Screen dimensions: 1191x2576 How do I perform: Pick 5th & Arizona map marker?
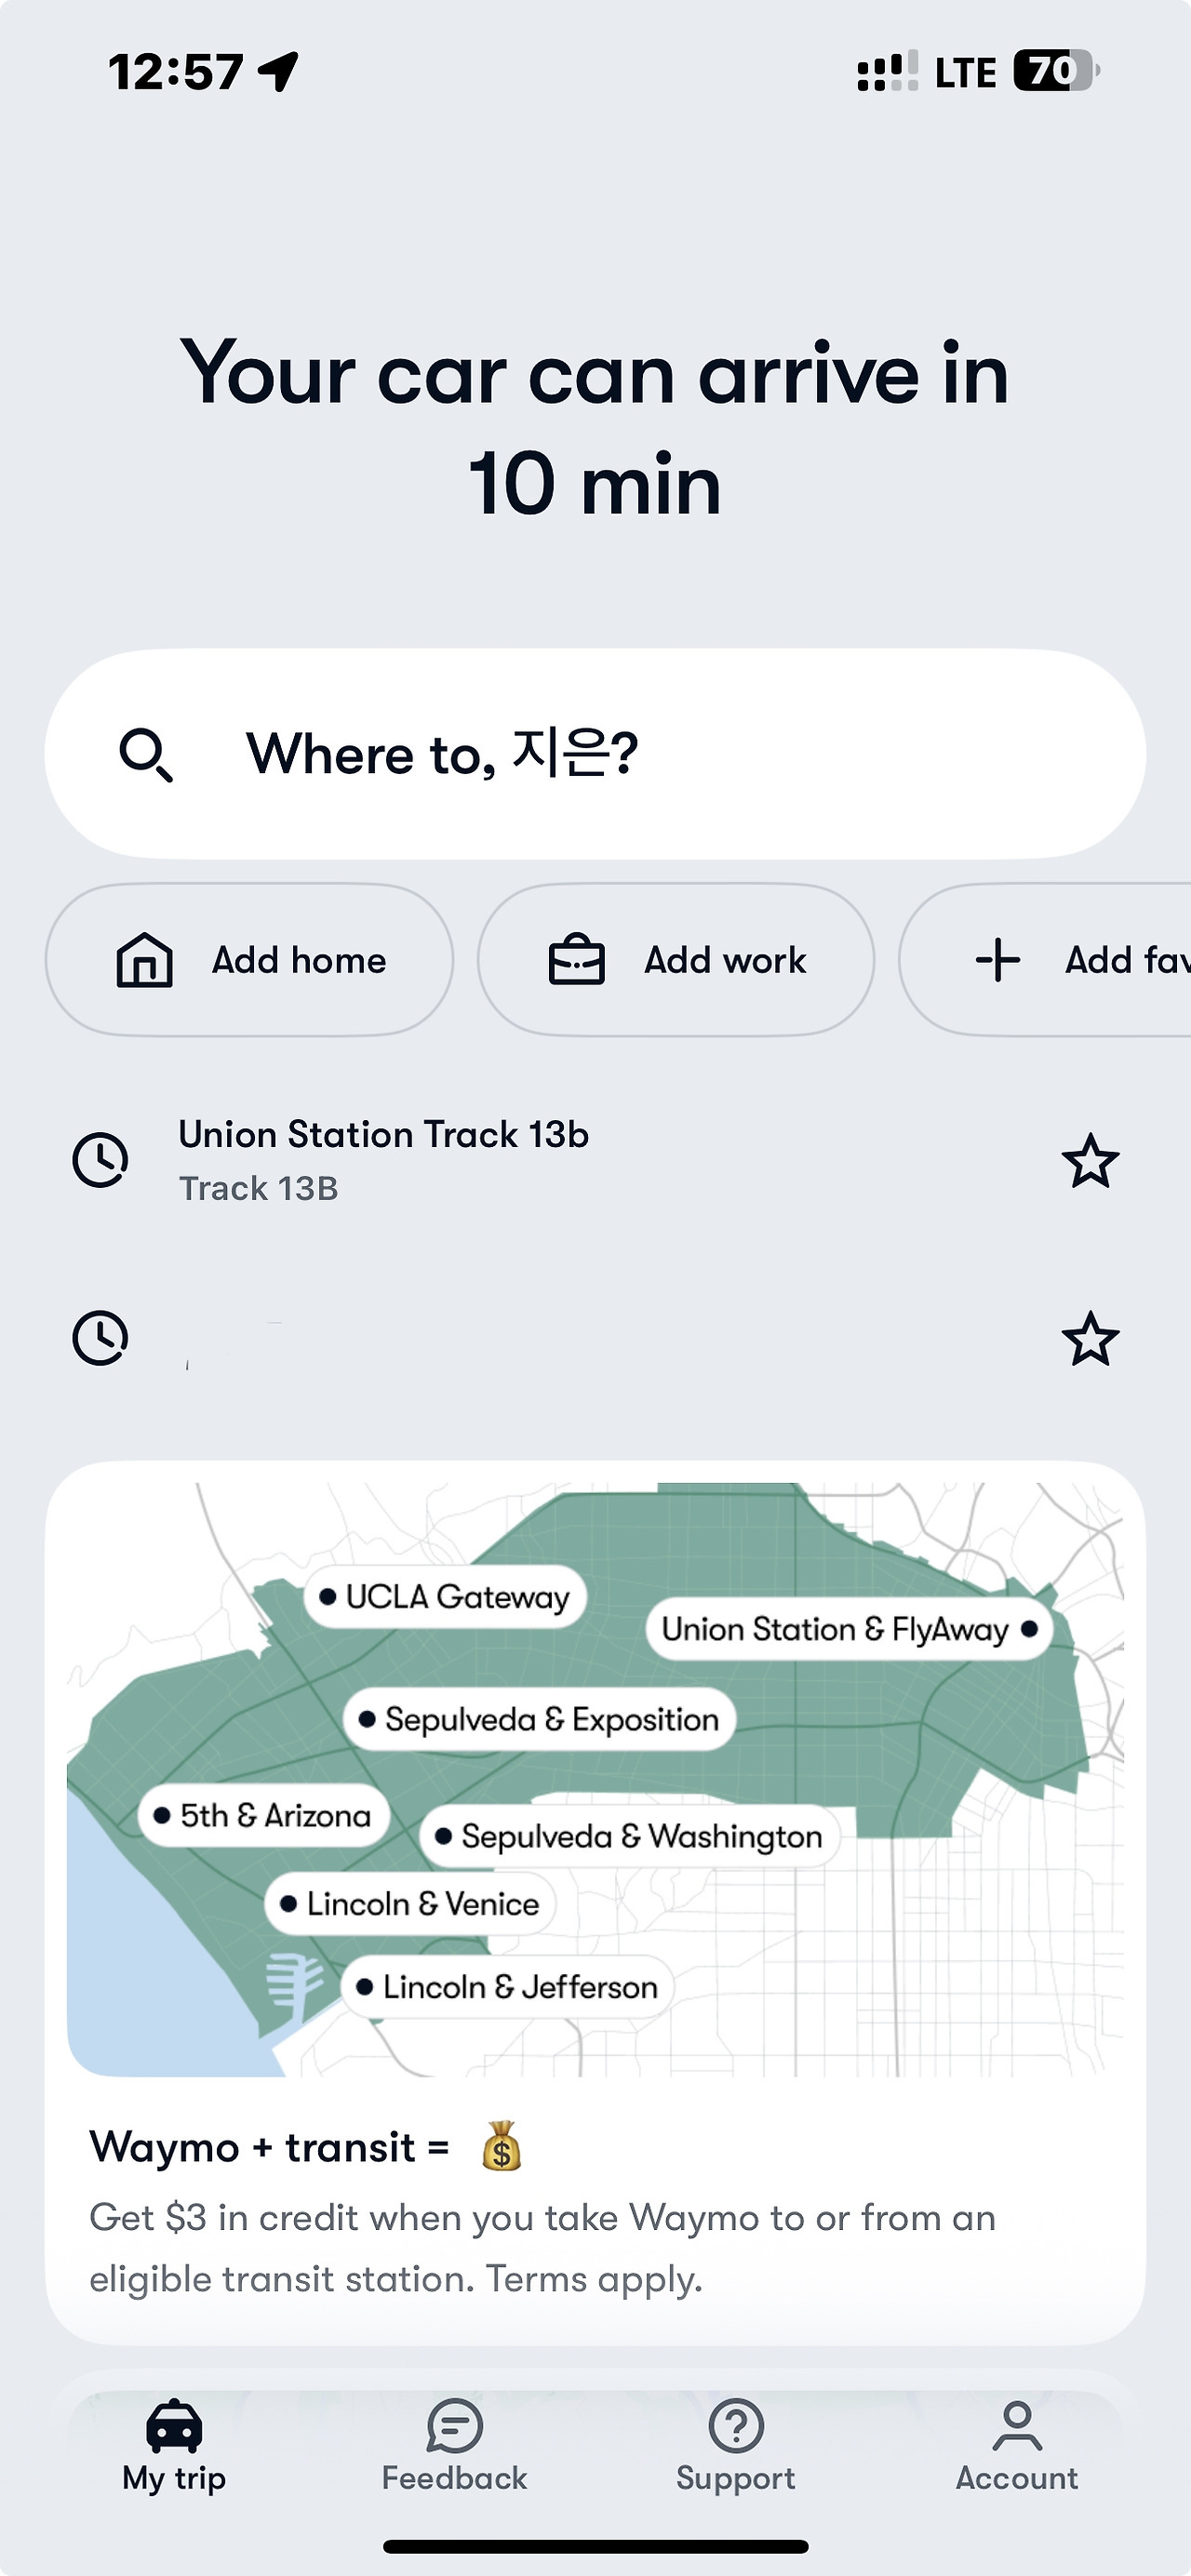click(264, 1815)
